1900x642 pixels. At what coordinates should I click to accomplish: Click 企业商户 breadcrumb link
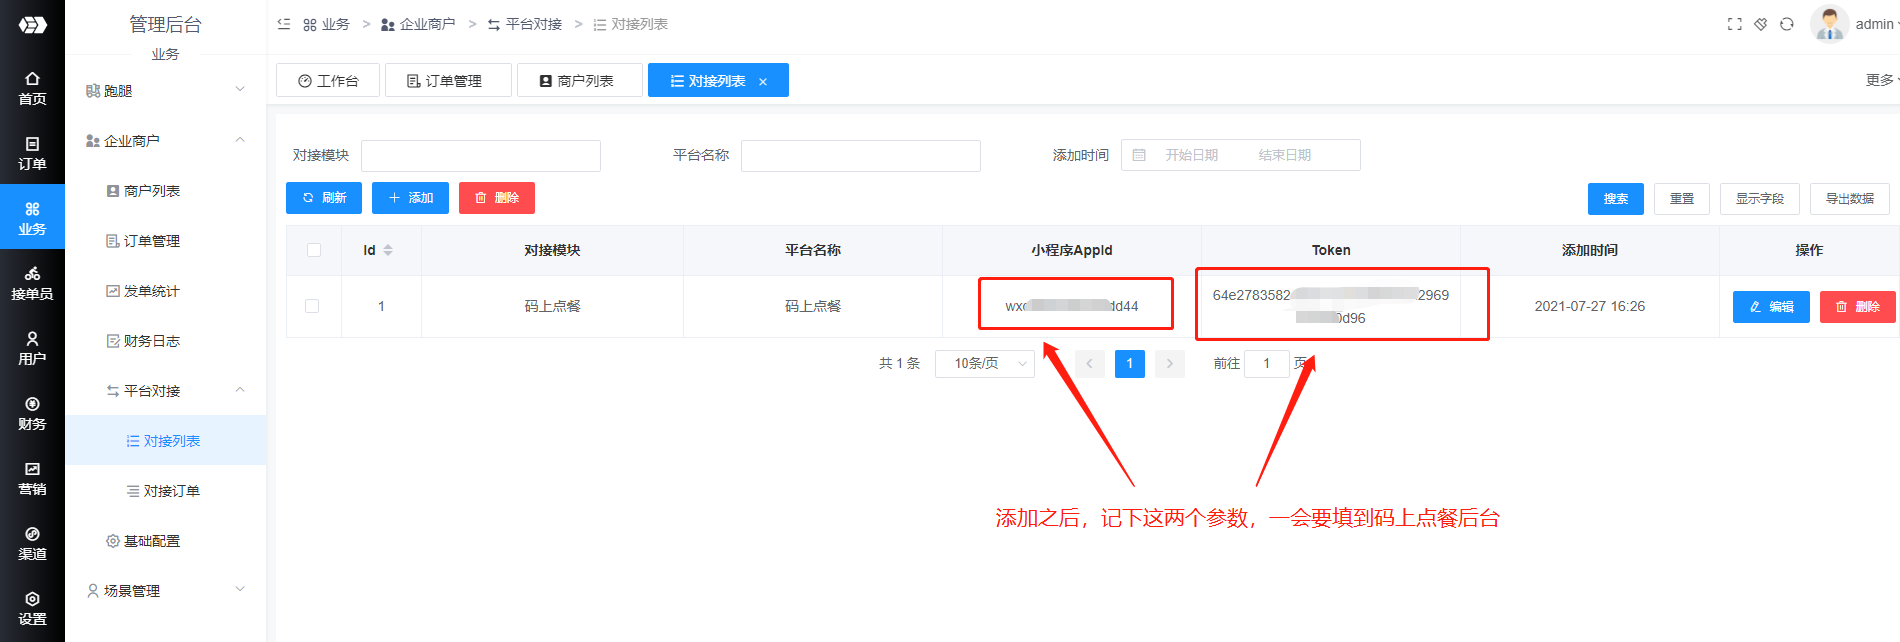pos(418,24)
